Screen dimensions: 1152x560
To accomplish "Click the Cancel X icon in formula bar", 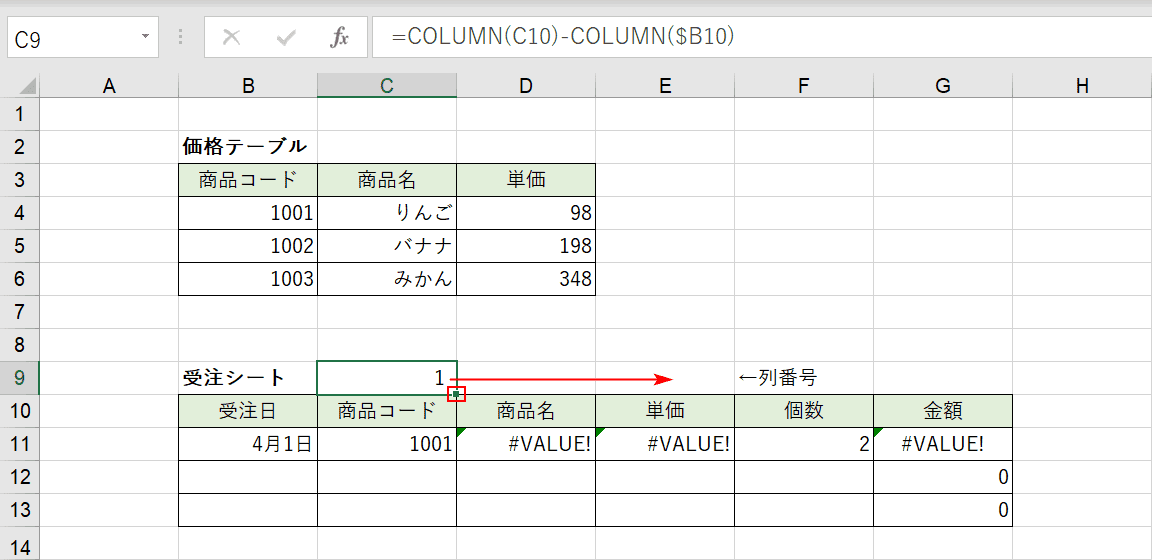I will pyautogui.click(x=231, y=38).
